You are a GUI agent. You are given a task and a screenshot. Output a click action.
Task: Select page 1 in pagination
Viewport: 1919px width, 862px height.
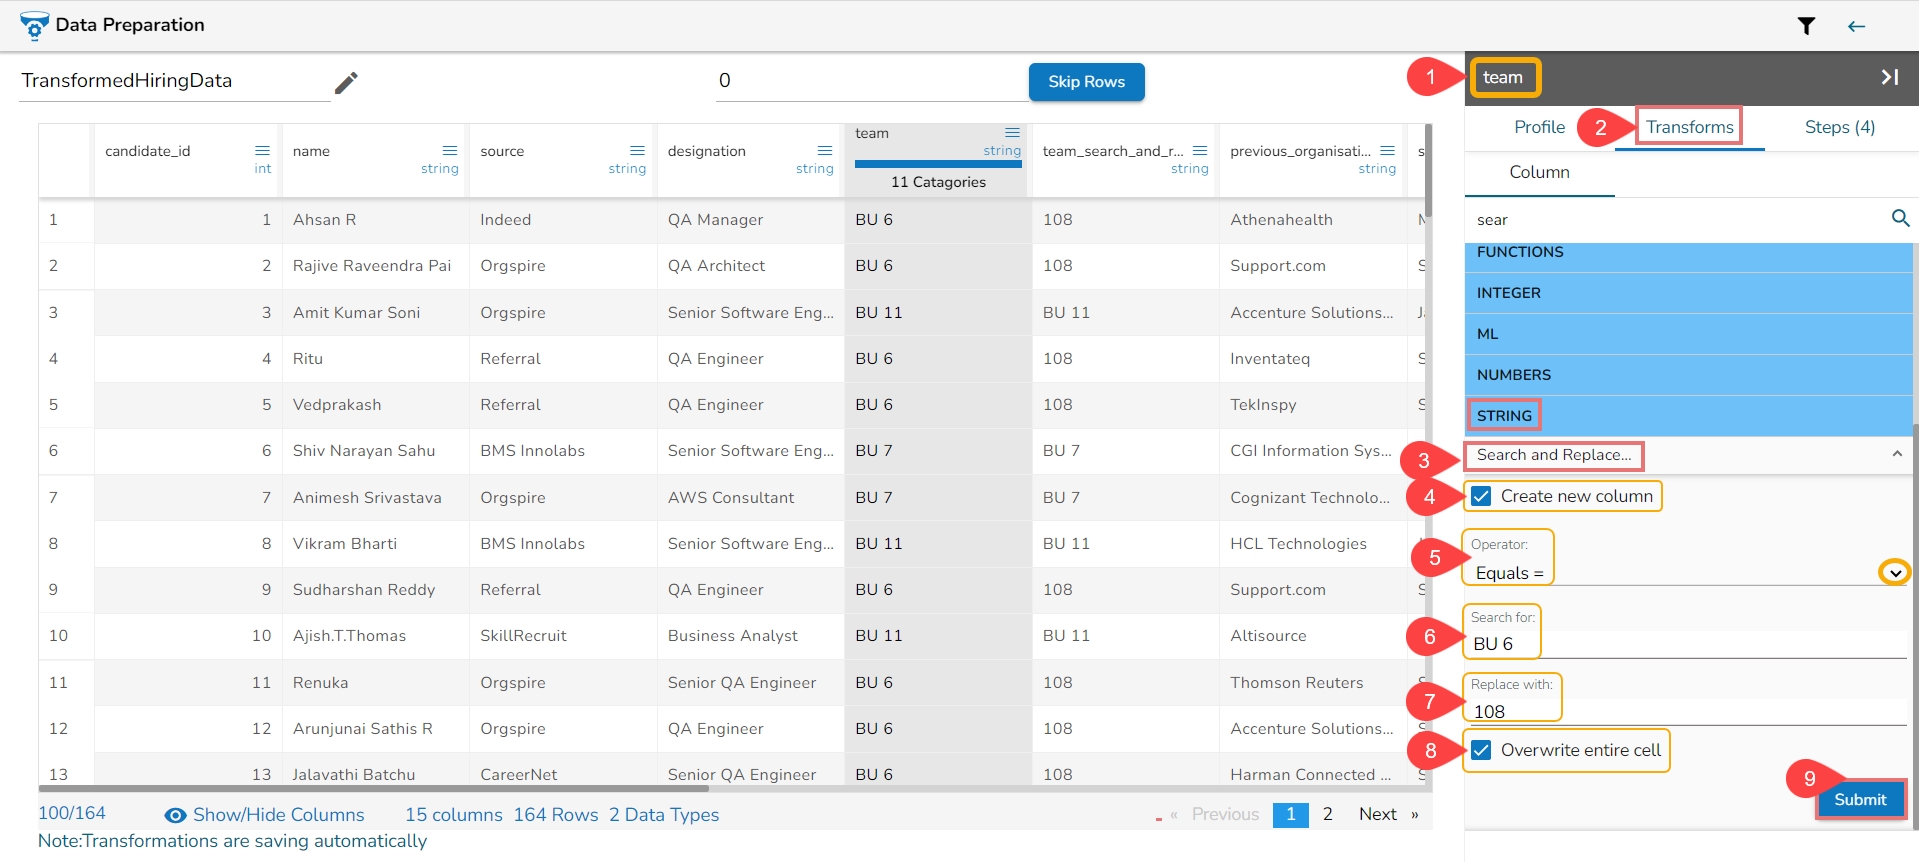1290,814
